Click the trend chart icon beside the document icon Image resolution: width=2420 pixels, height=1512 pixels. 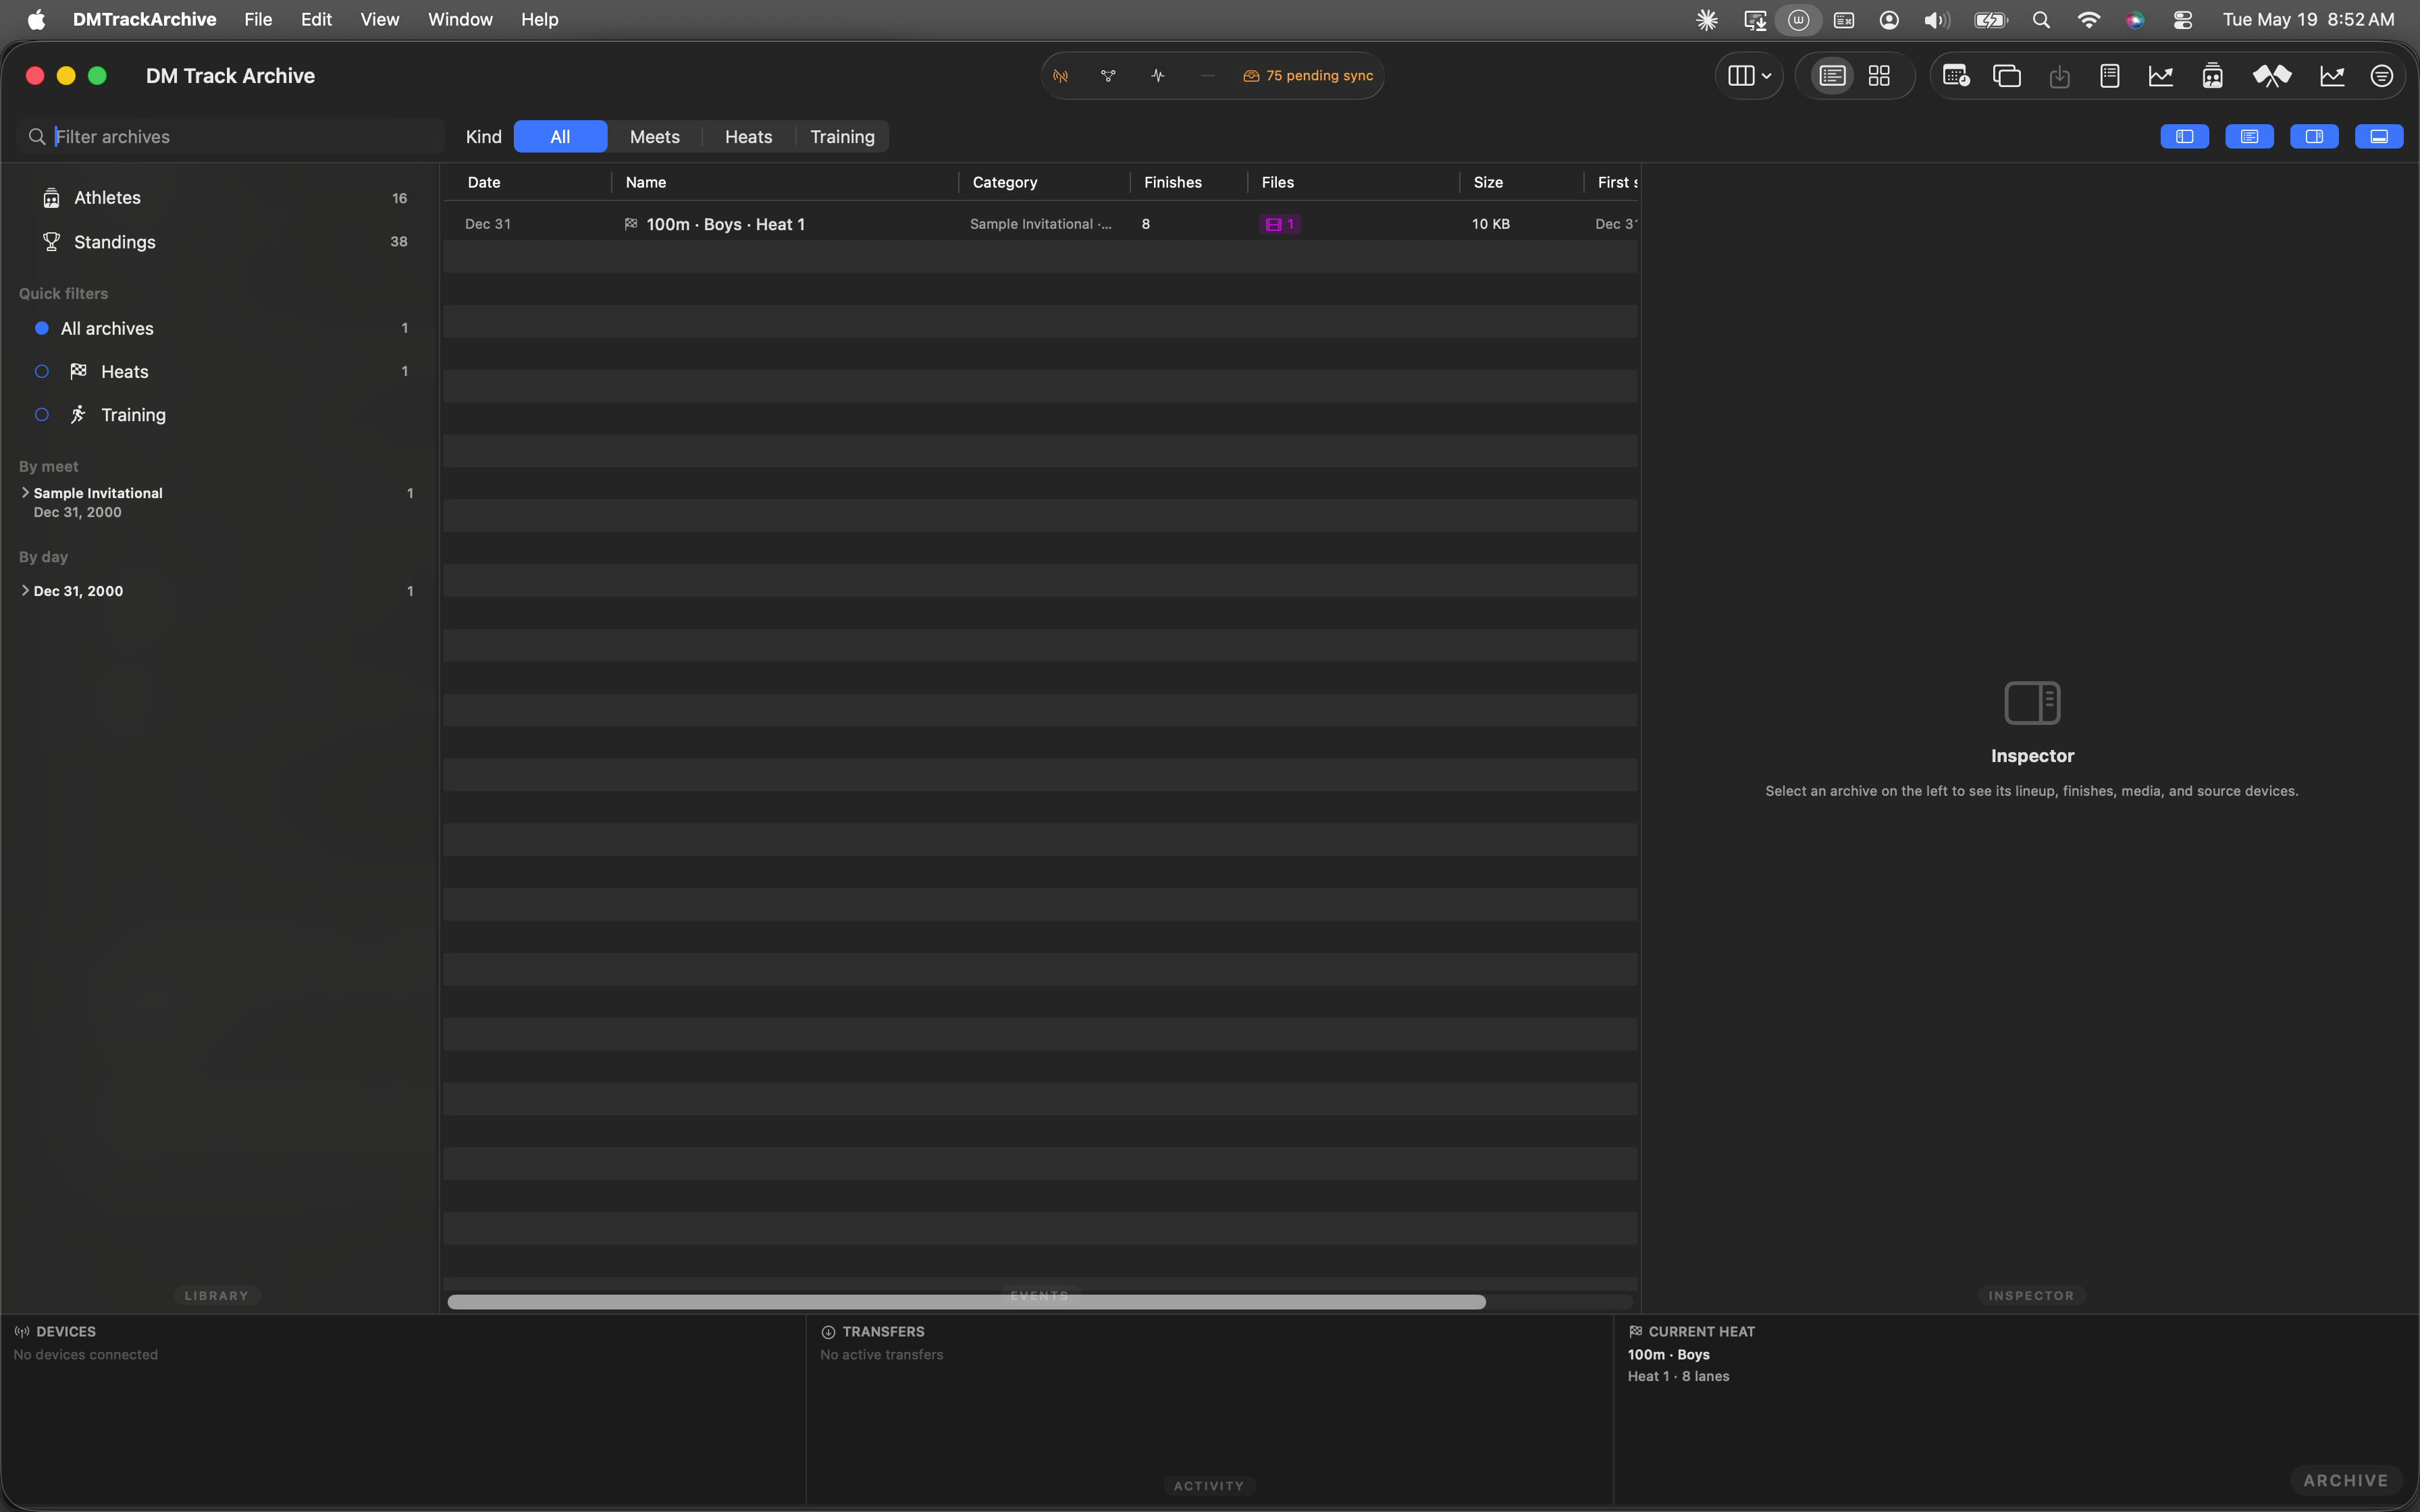[x=2161, y=76]
